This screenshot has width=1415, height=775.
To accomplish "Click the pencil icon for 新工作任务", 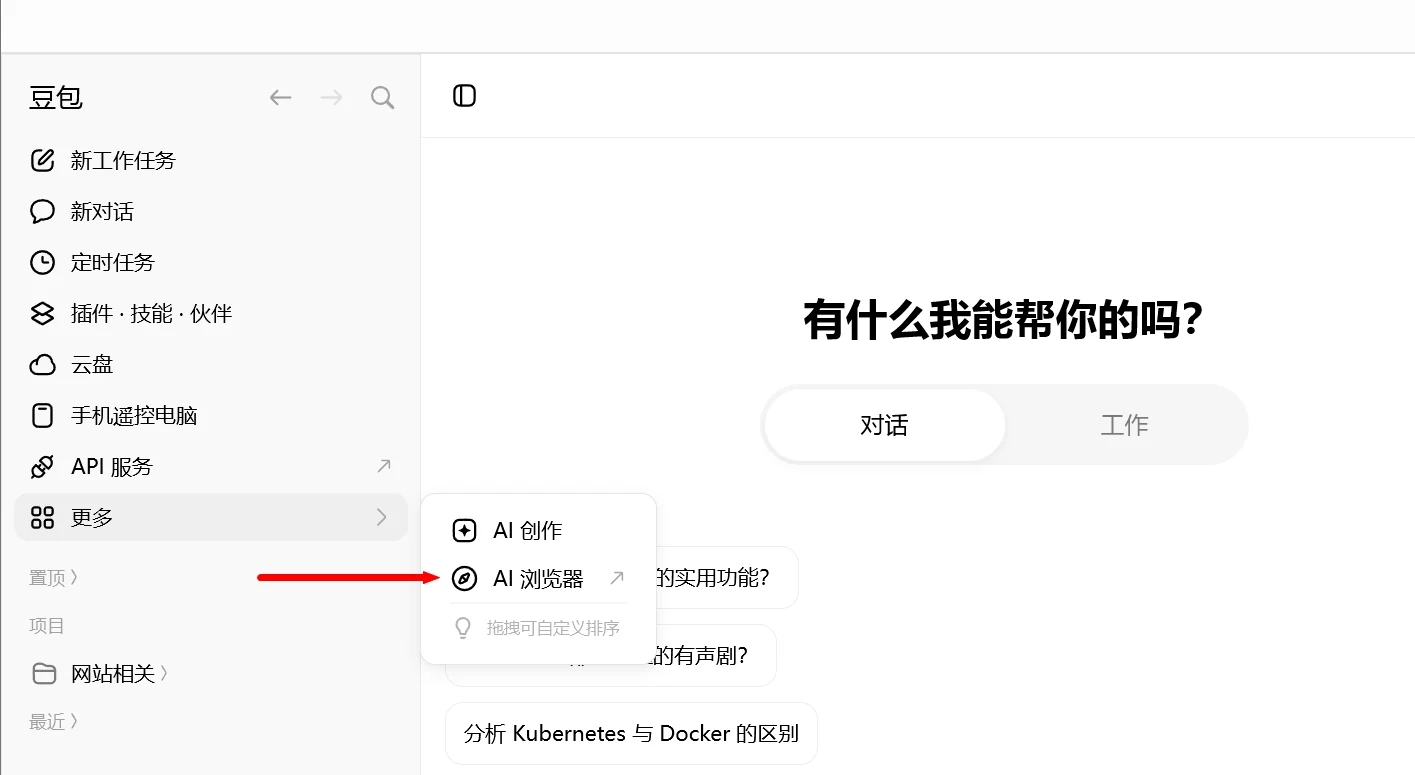I will (x=42, y=160).
